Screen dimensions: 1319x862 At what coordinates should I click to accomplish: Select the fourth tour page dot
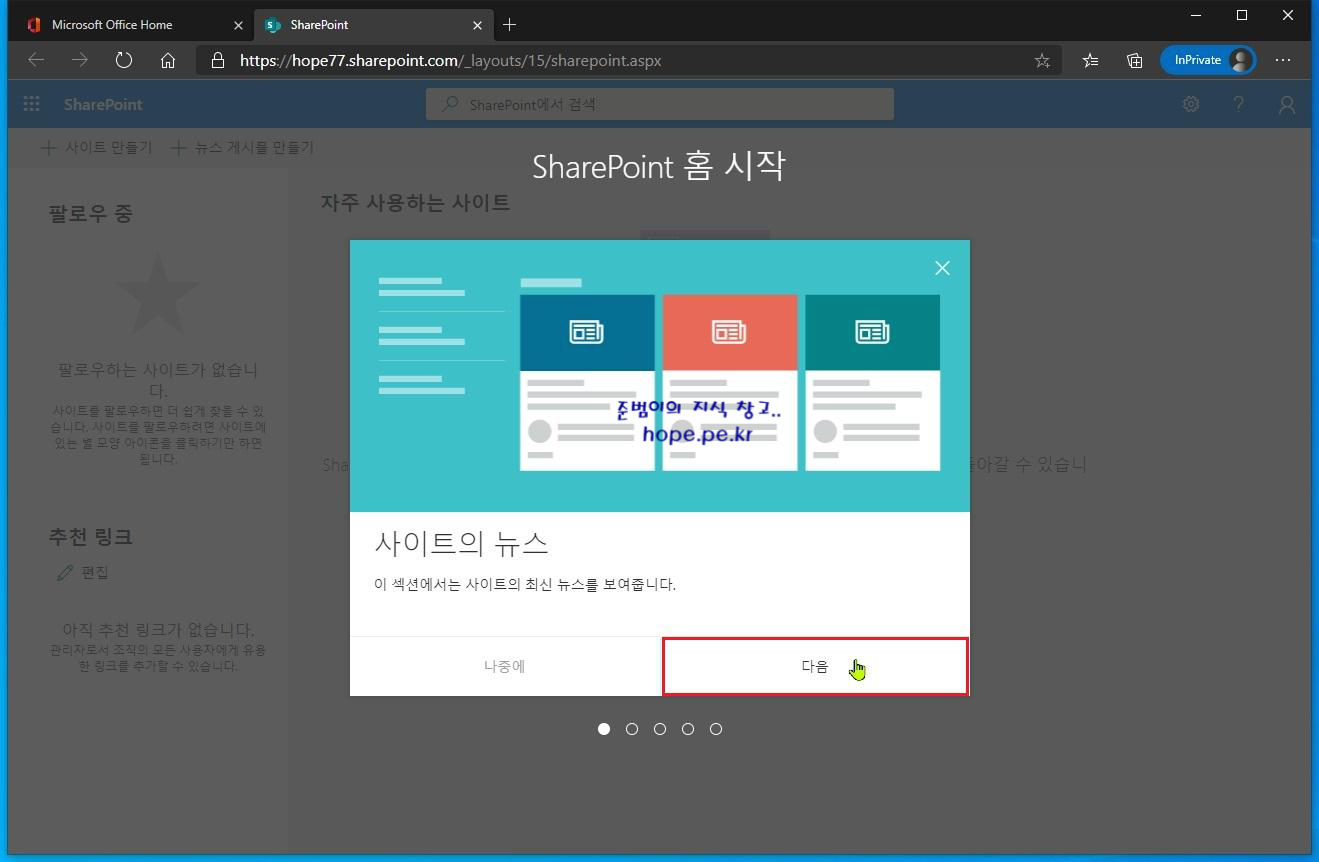tap(688, 729)
